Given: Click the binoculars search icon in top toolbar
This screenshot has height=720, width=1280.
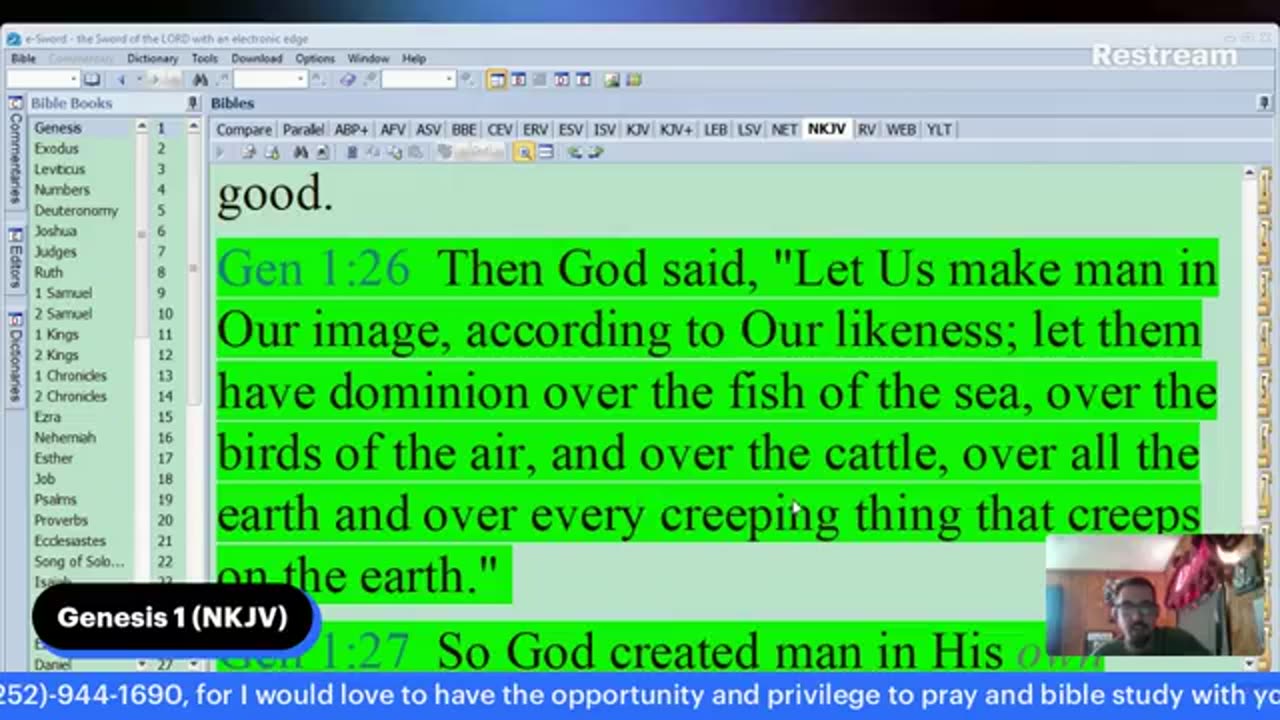Looking at the screenshot, I should point(200,79).
